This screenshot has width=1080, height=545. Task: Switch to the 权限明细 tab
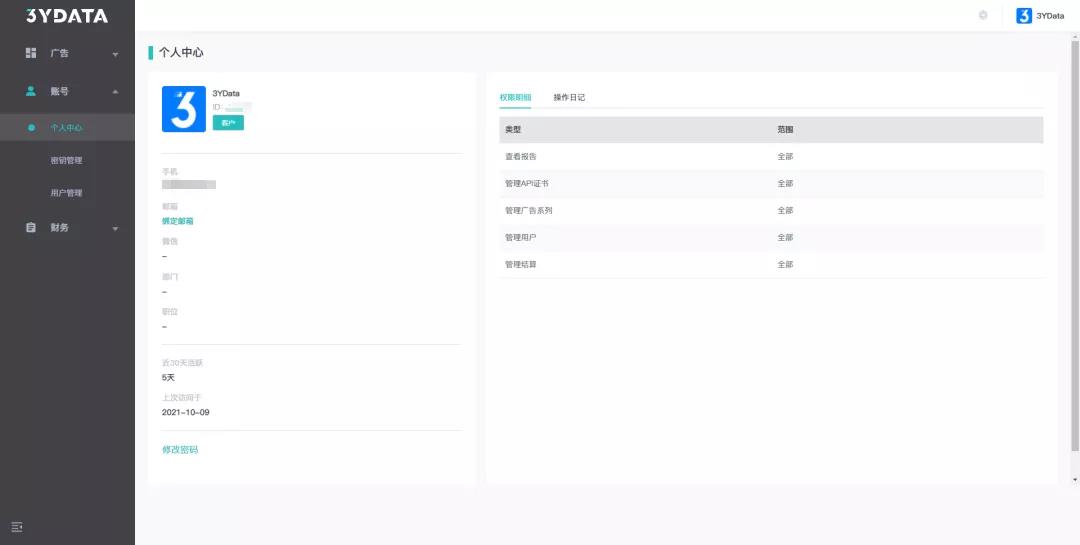[515, 97]
